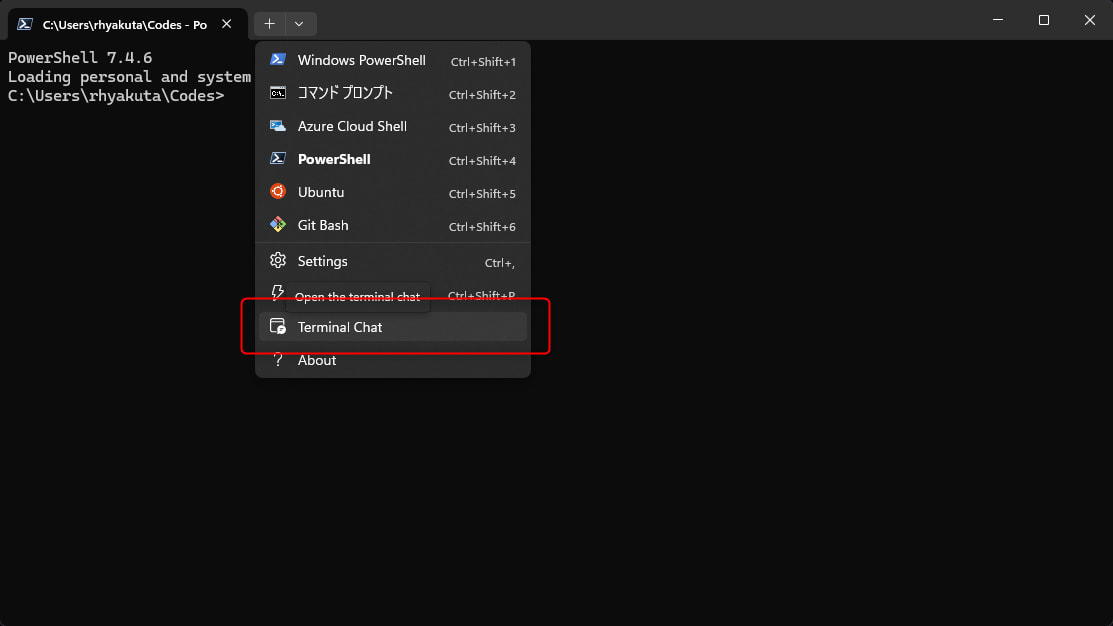Click the Ubuntu logo icon

pyautogui.click(x=278, y=192)
